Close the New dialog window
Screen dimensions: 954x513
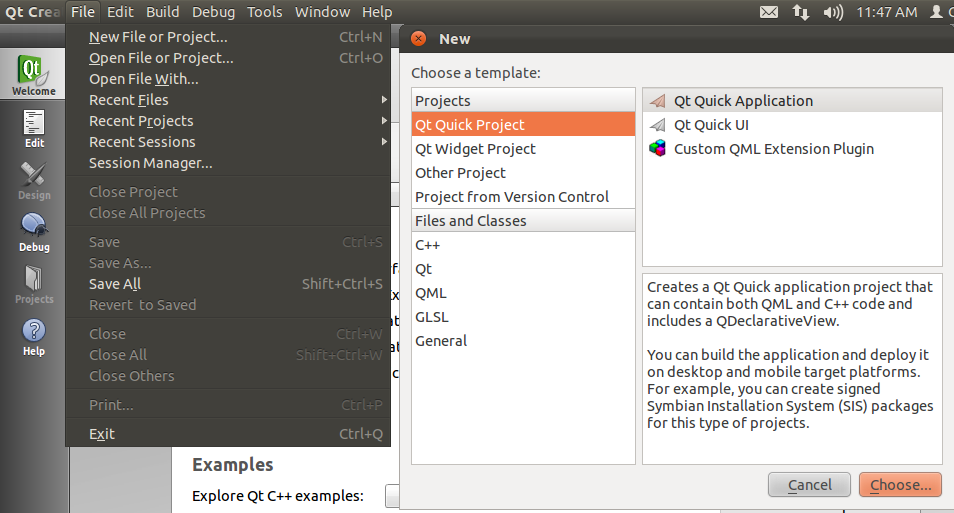pyautogui.click(x=418, y=39)
